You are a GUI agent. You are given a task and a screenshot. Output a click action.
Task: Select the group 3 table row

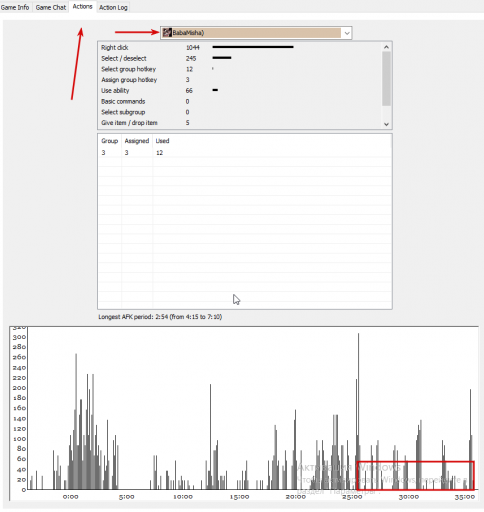tap(245, 153)
